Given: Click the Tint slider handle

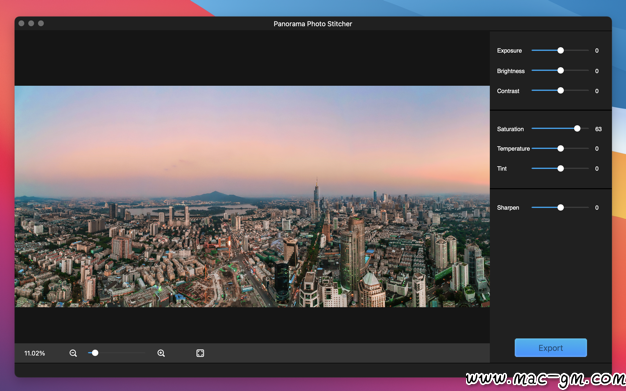Looking at the screenshot, I should [561, 169].
